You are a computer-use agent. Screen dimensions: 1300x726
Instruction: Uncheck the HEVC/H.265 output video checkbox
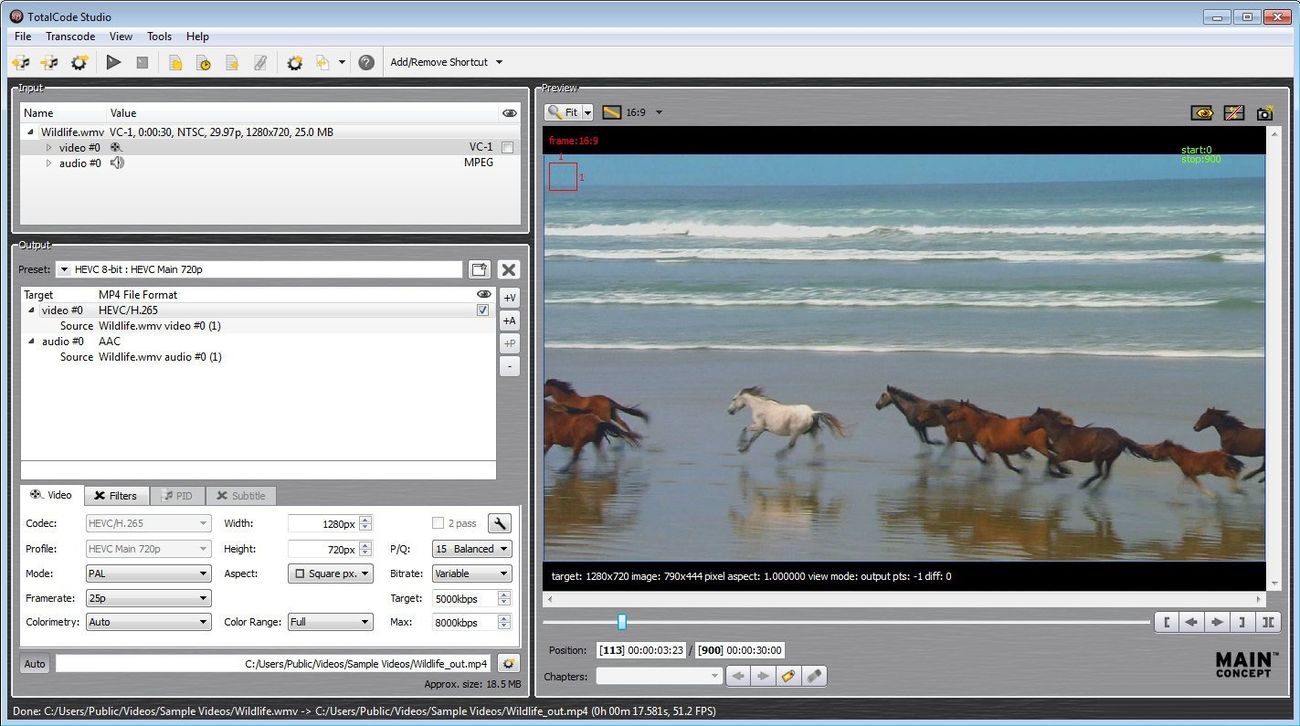[x=483, y=310]
